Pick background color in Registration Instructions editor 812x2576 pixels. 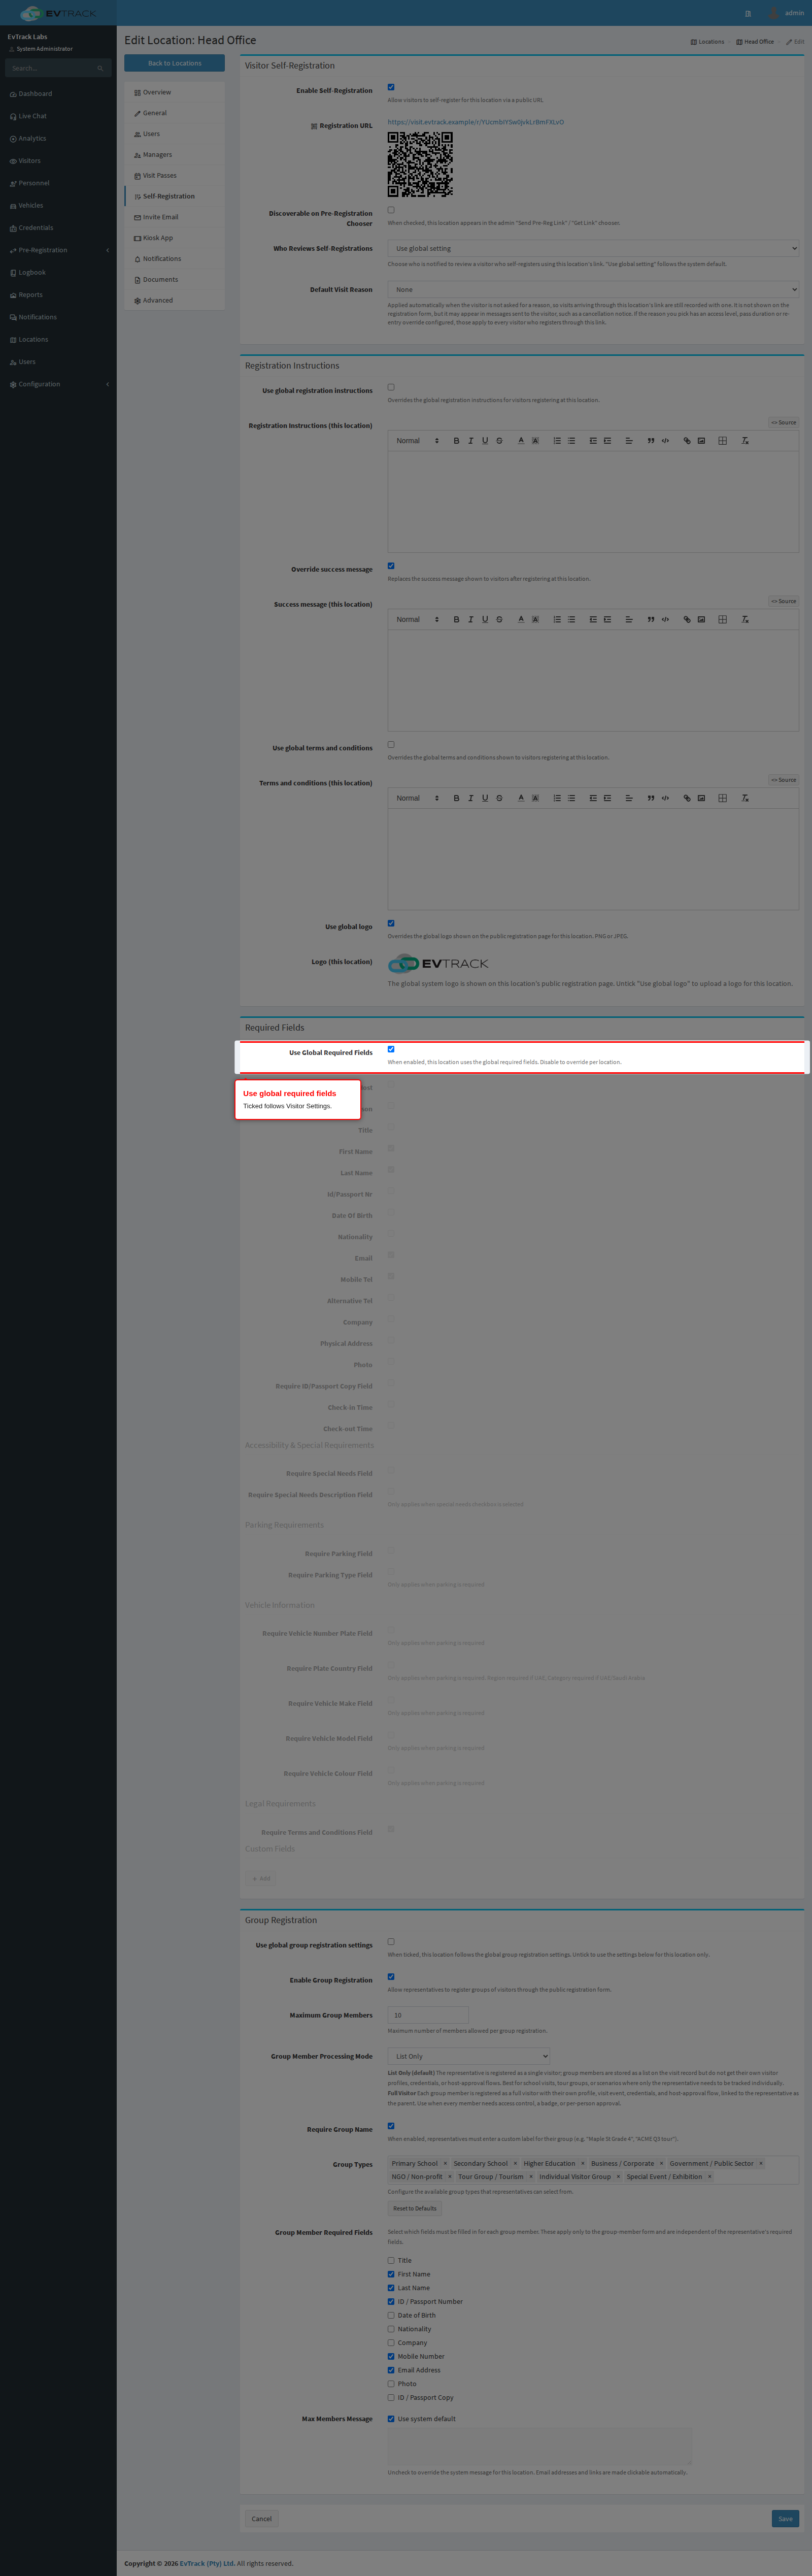(535, 441)
